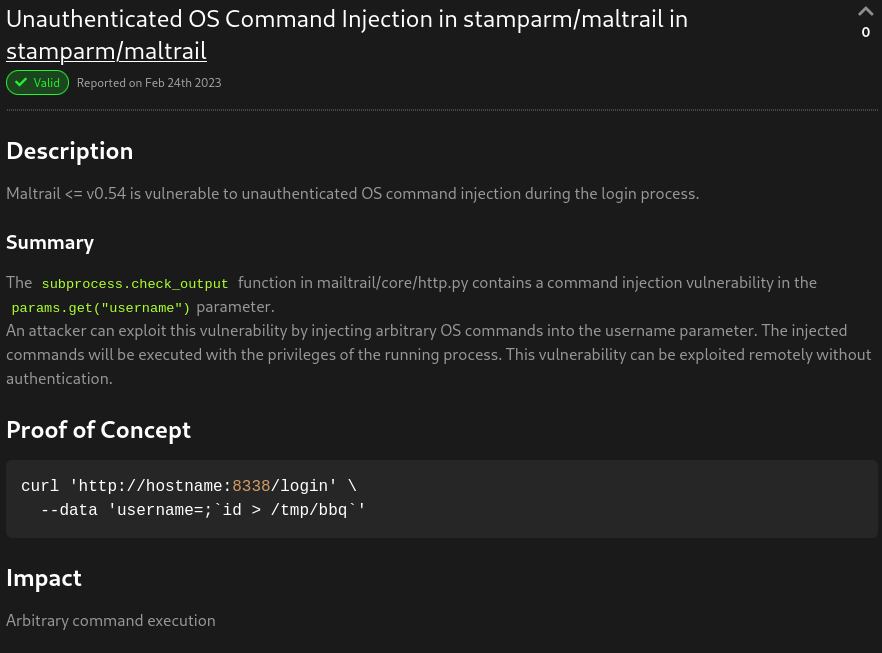
Task: Click the Maltrail v0.54 vulnerability sentence
Action: (x=353, y=193)
